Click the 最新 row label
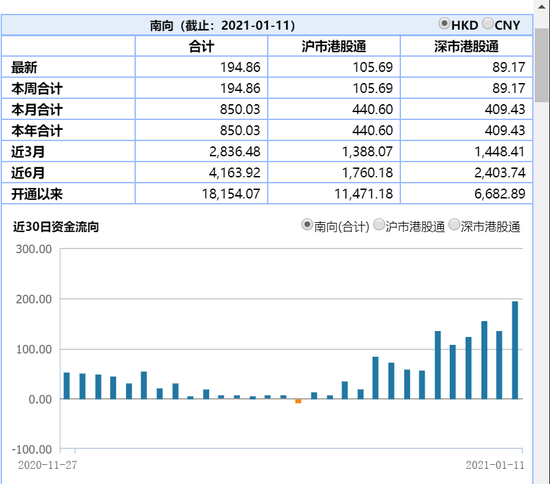550x484 pixels. click(24, 67)
